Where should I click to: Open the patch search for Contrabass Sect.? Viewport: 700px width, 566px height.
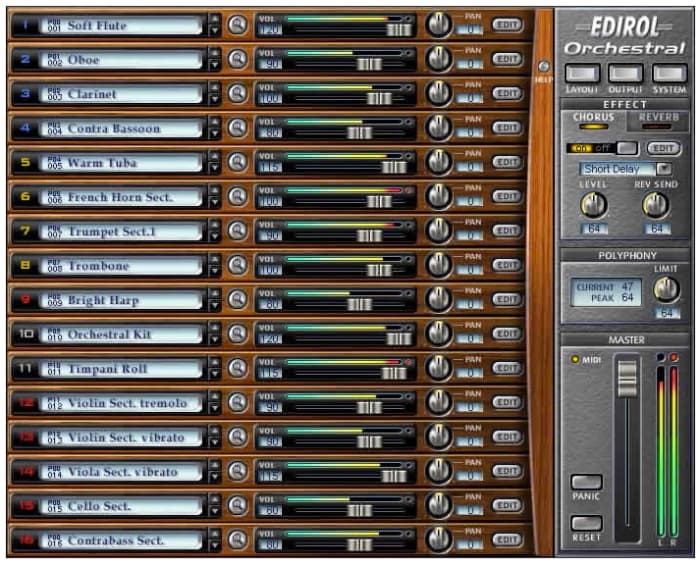(238, 540)
